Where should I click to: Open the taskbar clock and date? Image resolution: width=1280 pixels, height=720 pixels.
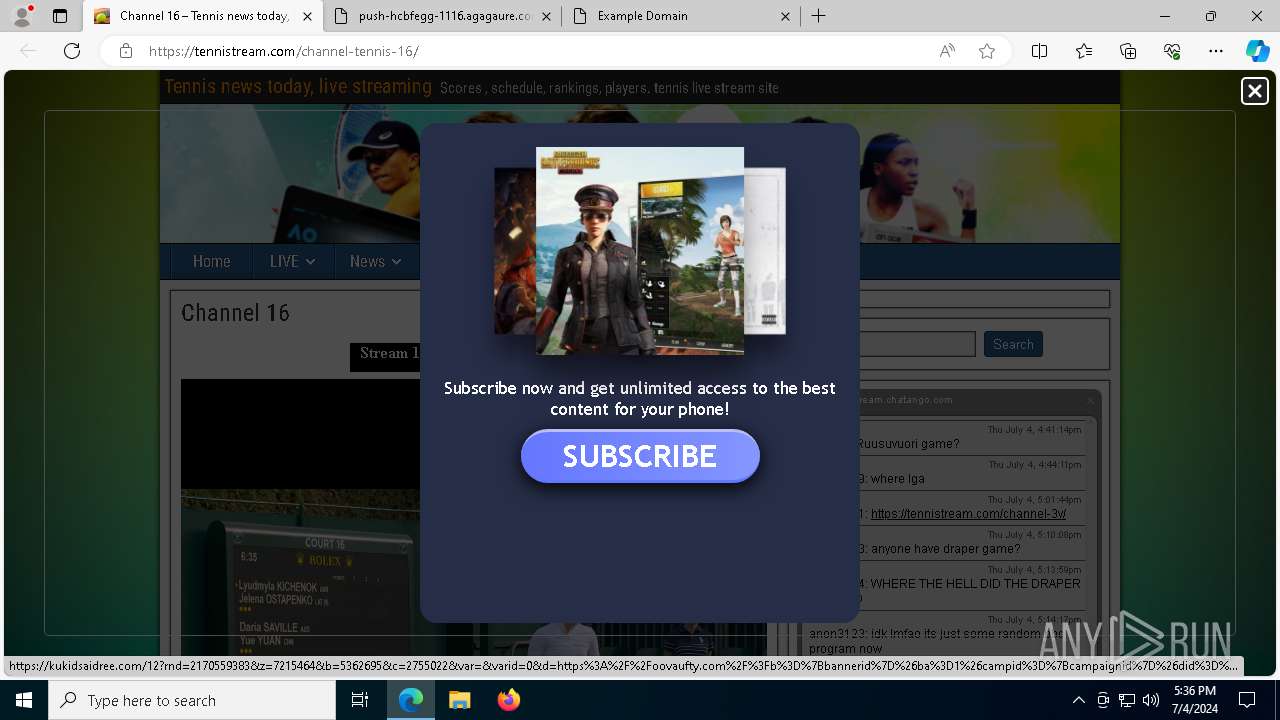coord(1195,700)
